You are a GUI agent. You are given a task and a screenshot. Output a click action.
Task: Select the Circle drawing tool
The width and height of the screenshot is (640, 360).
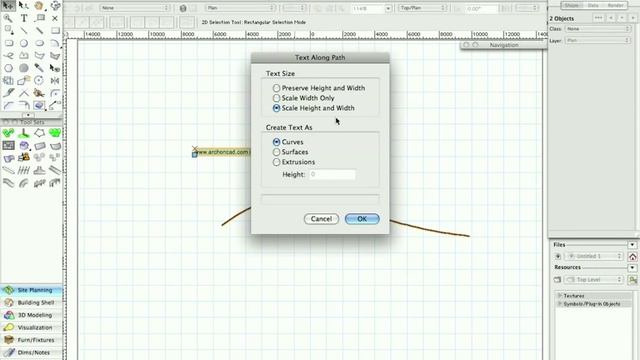coord(24,43)
